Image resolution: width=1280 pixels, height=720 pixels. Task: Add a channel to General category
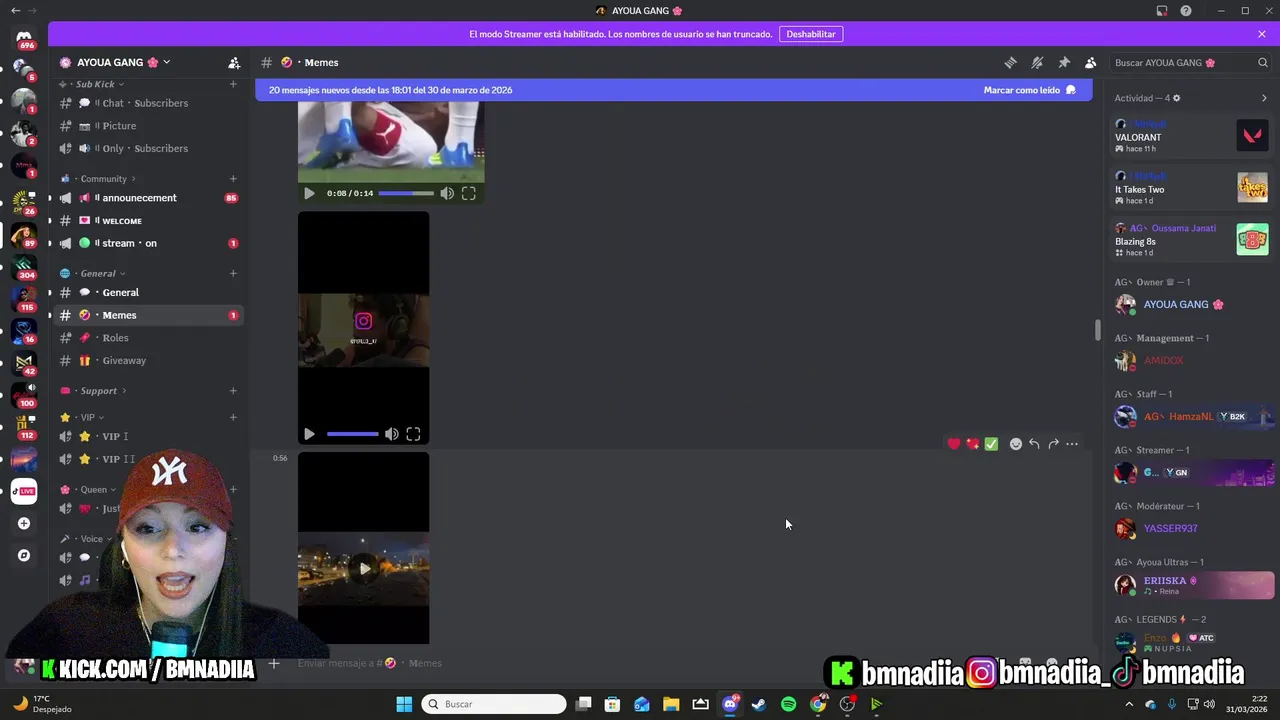(233, 273)
